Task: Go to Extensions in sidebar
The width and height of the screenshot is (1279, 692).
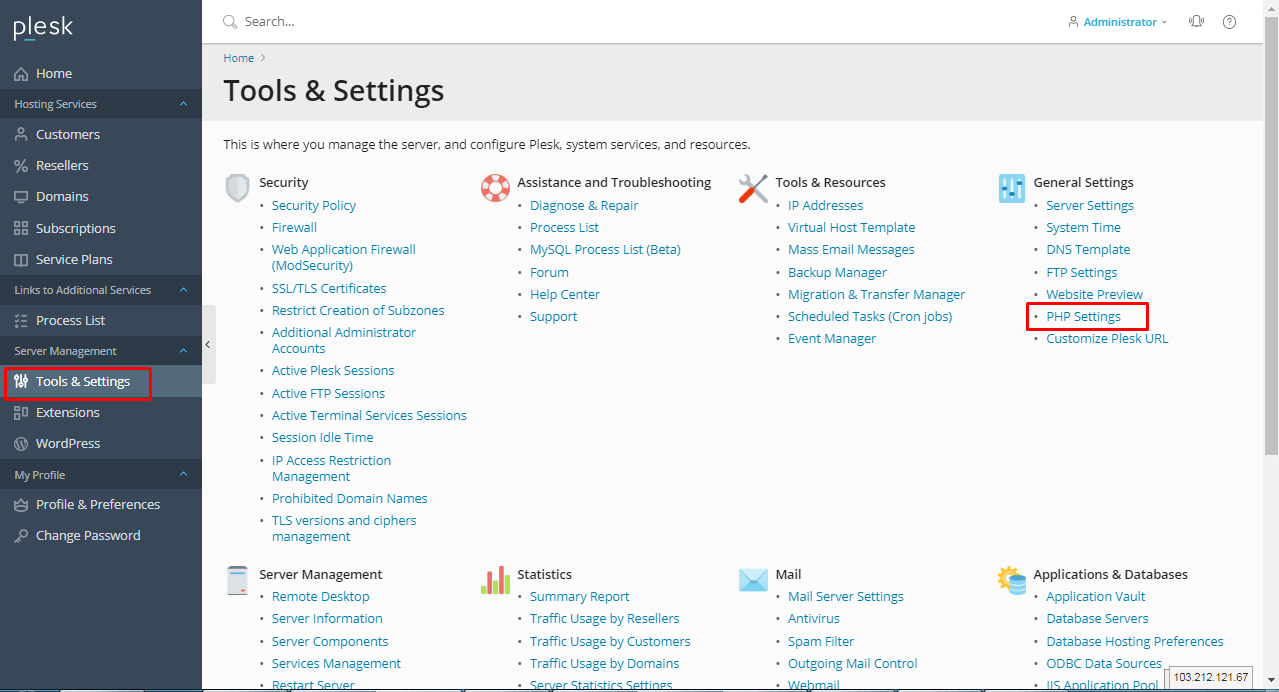Action: click(101, 413)
